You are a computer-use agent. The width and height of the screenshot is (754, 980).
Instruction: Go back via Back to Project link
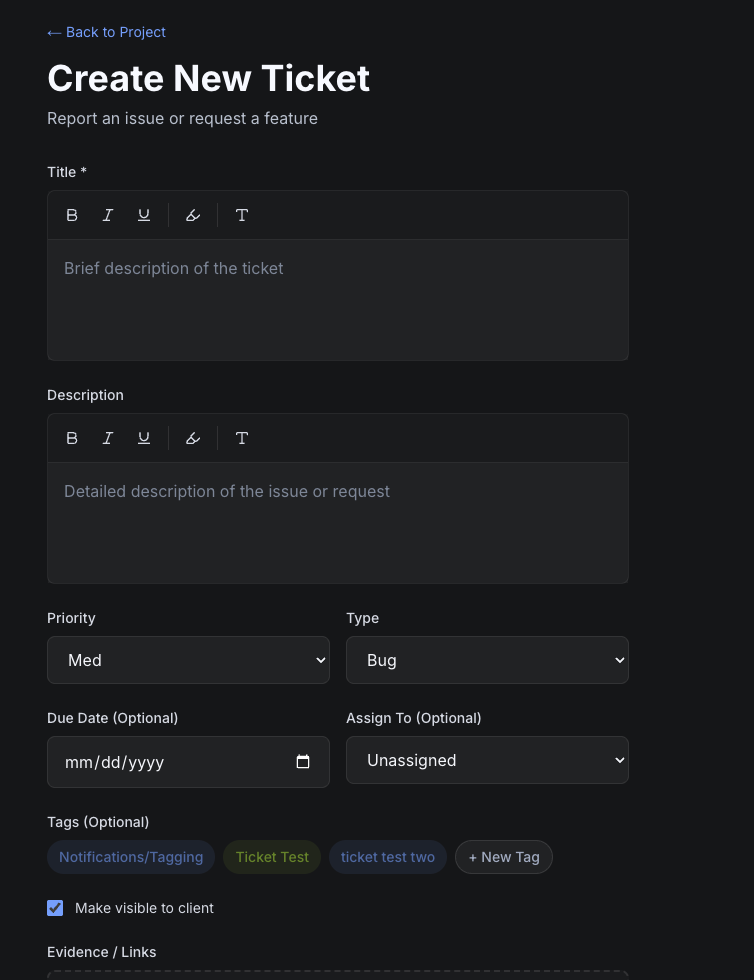tap(106, 32)
